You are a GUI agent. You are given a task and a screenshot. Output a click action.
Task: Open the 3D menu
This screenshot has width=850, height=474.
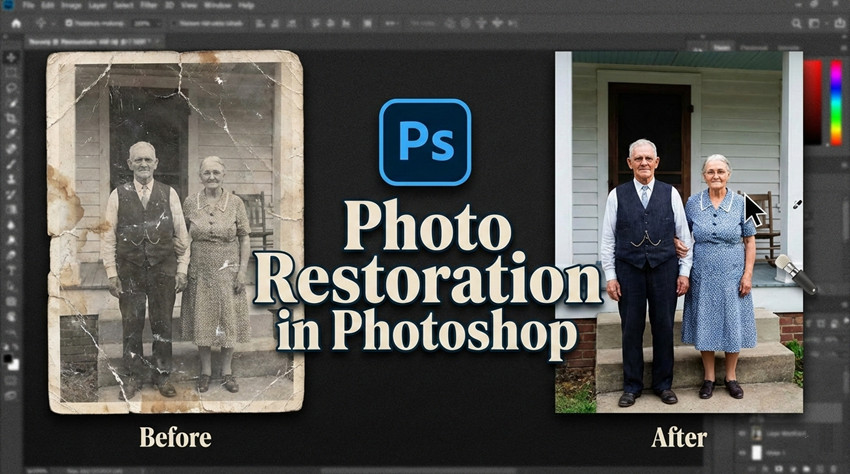168,5
